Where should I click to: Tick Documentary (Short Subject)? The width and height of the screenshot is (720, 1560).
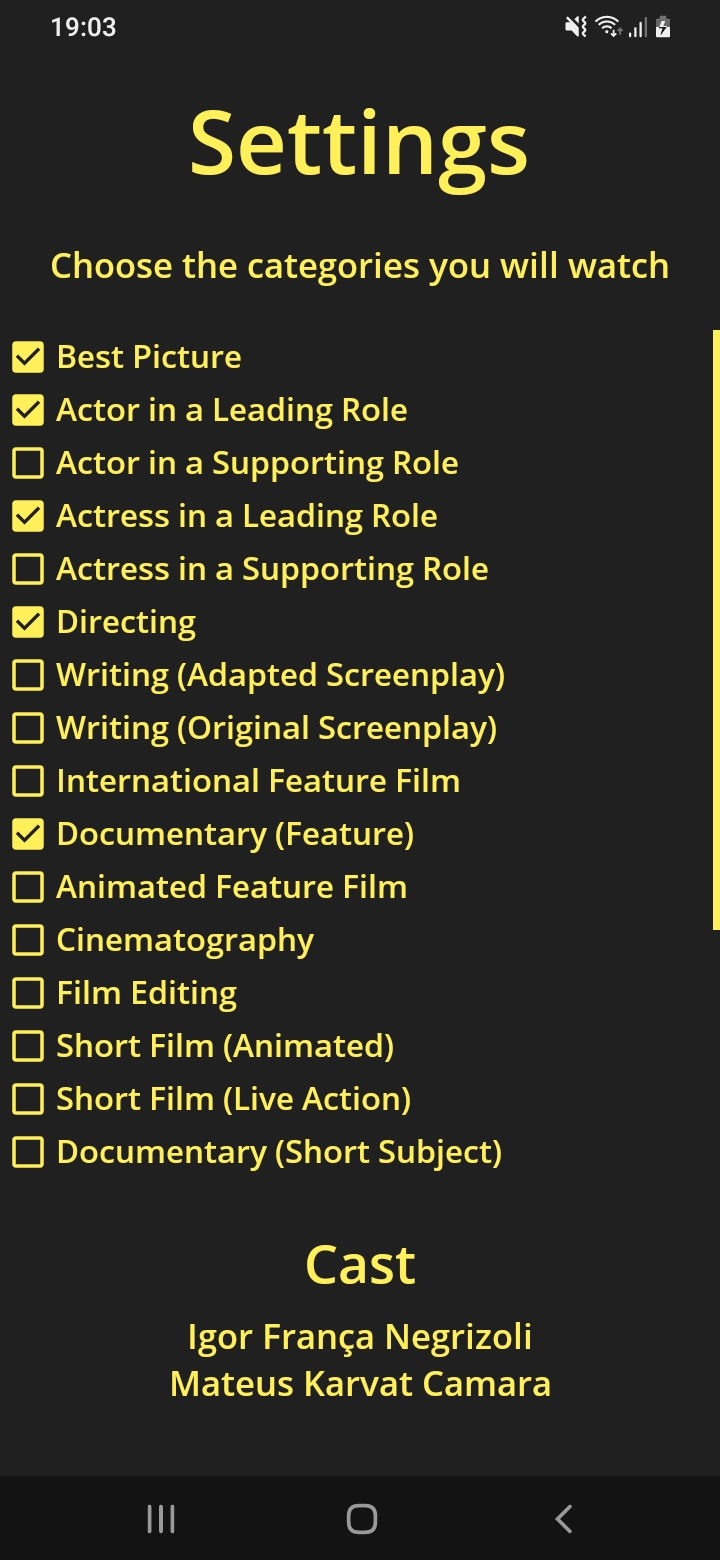[28, 1152]
